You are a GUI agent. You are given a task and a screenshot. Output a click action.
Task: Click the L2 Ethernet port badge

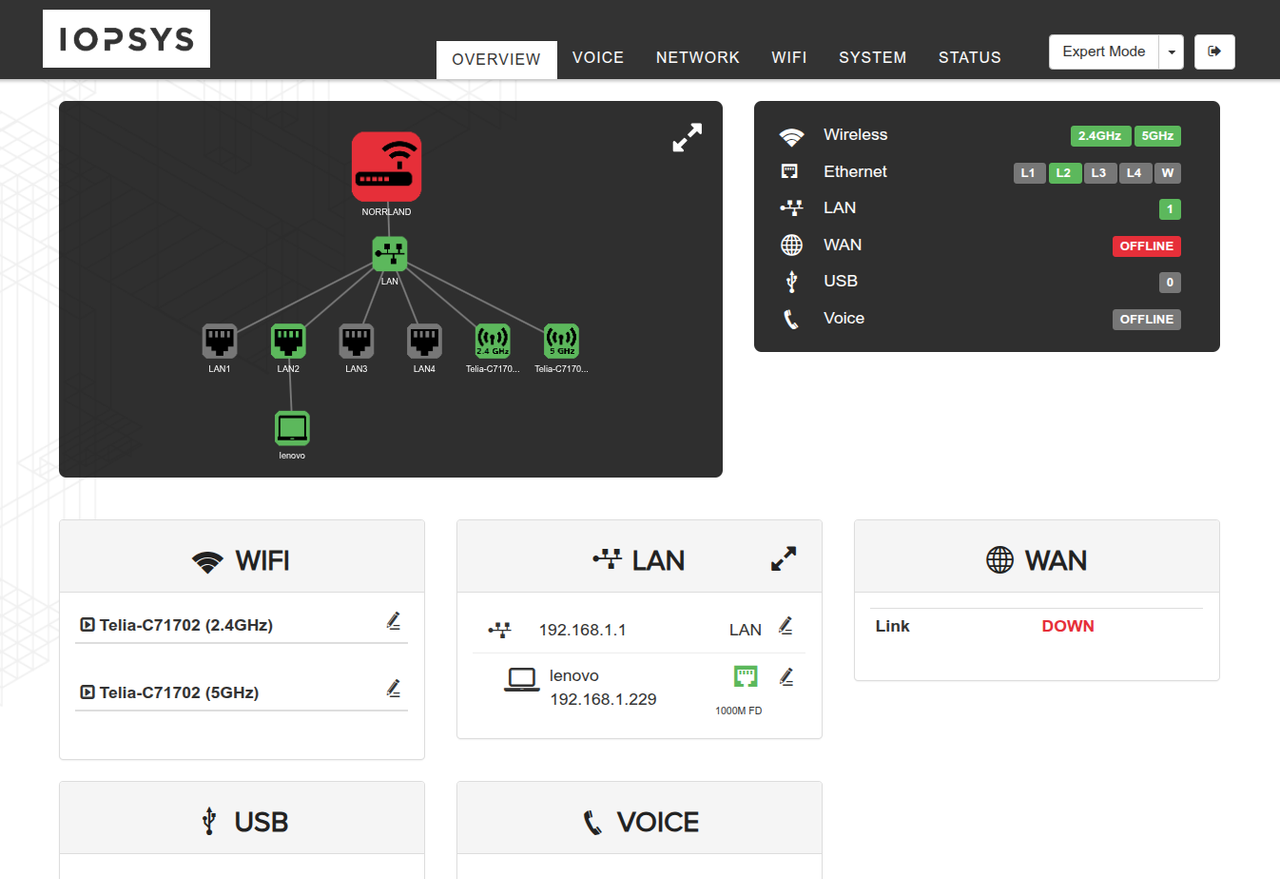click(x=1064, y=173)
